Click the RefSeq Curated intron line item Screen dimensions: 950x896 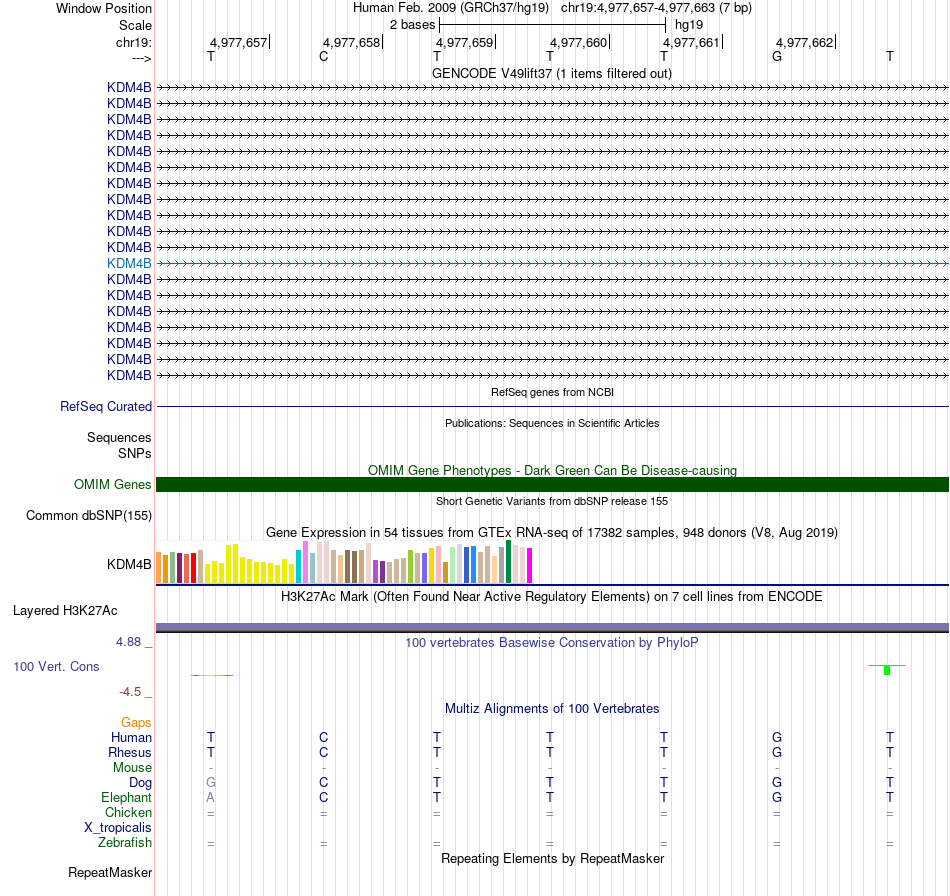[552, 407]
